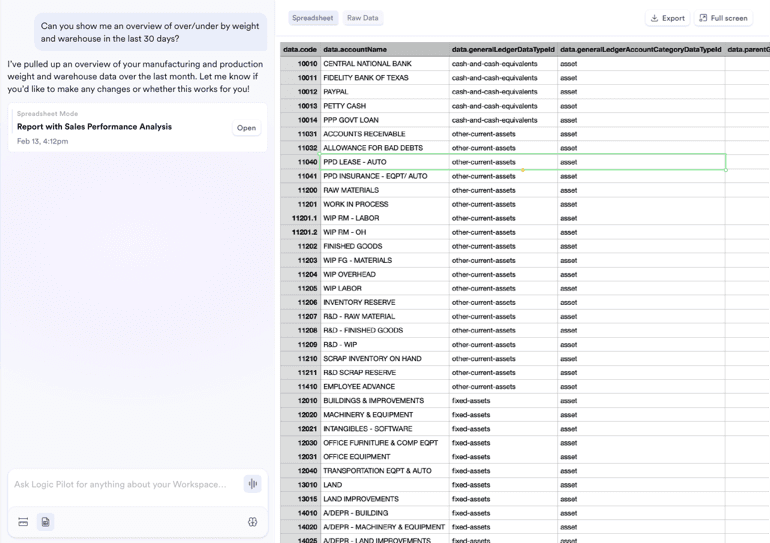770x543 pixels.
Task: Click the PPD LEASE - AUTO cell
Action: 385,162
